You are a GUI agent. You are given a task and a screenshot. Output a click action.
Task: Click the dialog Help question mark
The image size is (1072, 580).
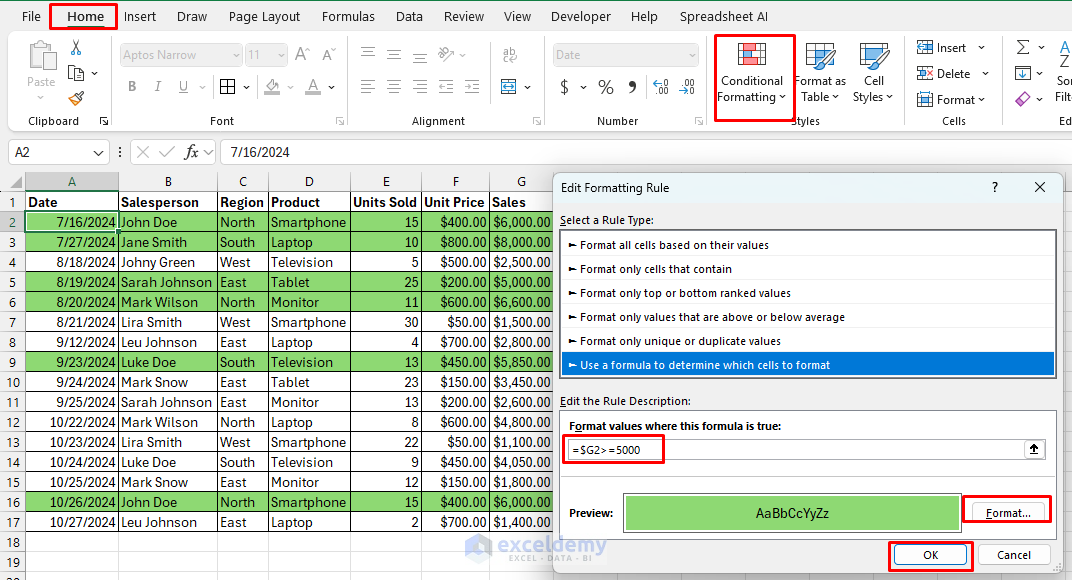click(x=995, y=187)
